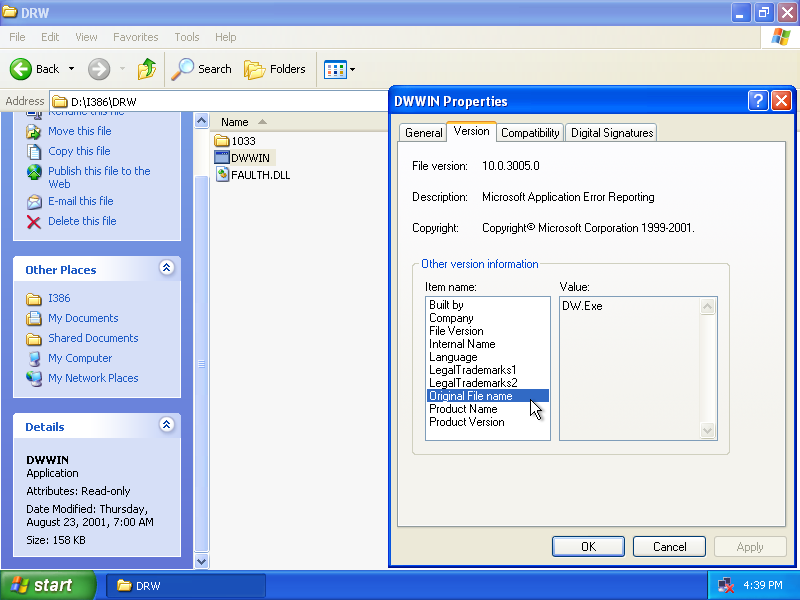Switch to the Digital Signatures tab
The width and height of the screenshot is (800, 600).
coord(610,133)
